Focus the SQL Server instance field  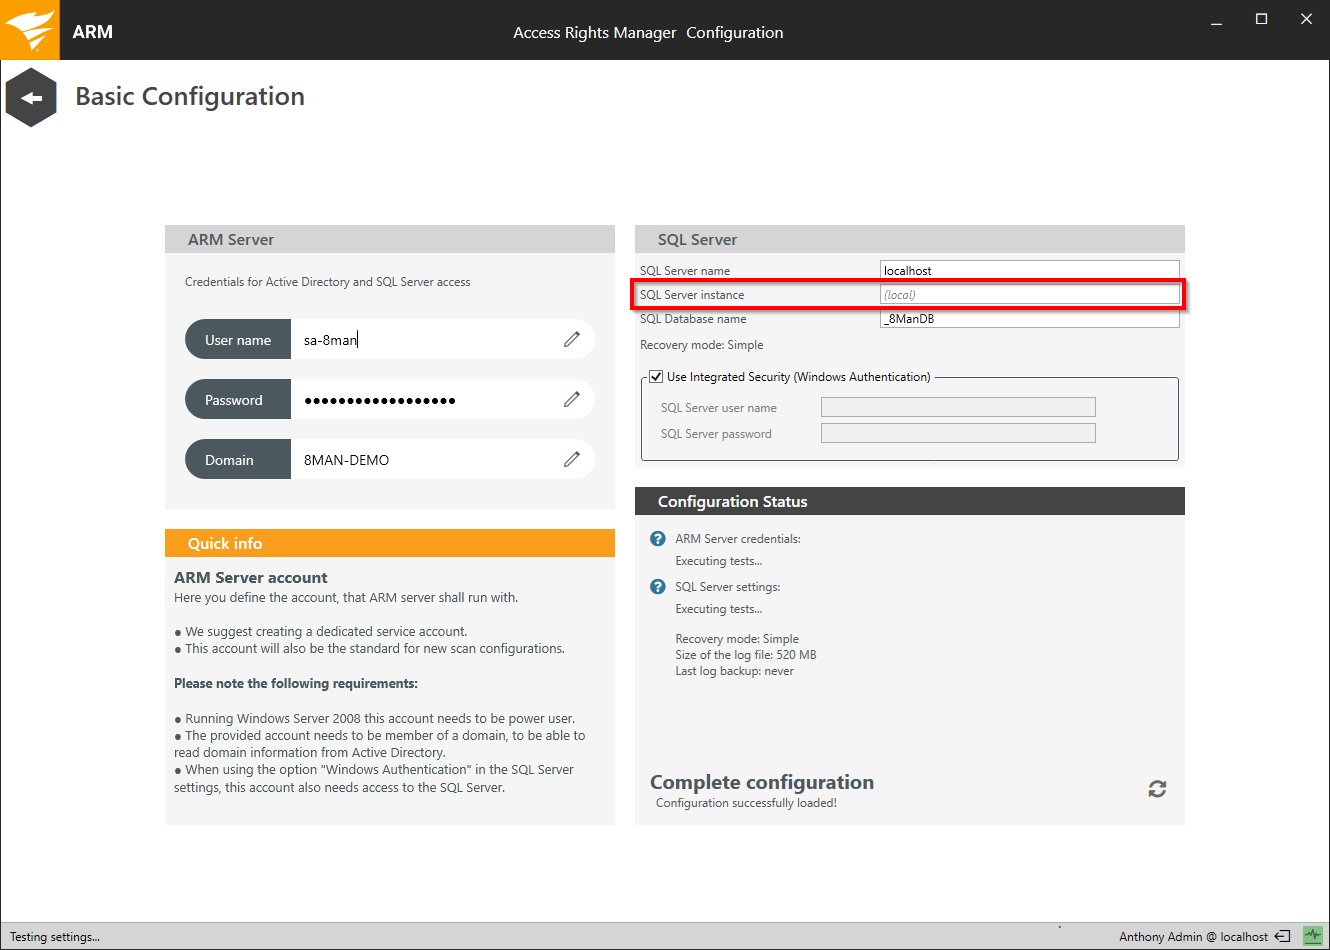pos(1029,295)
